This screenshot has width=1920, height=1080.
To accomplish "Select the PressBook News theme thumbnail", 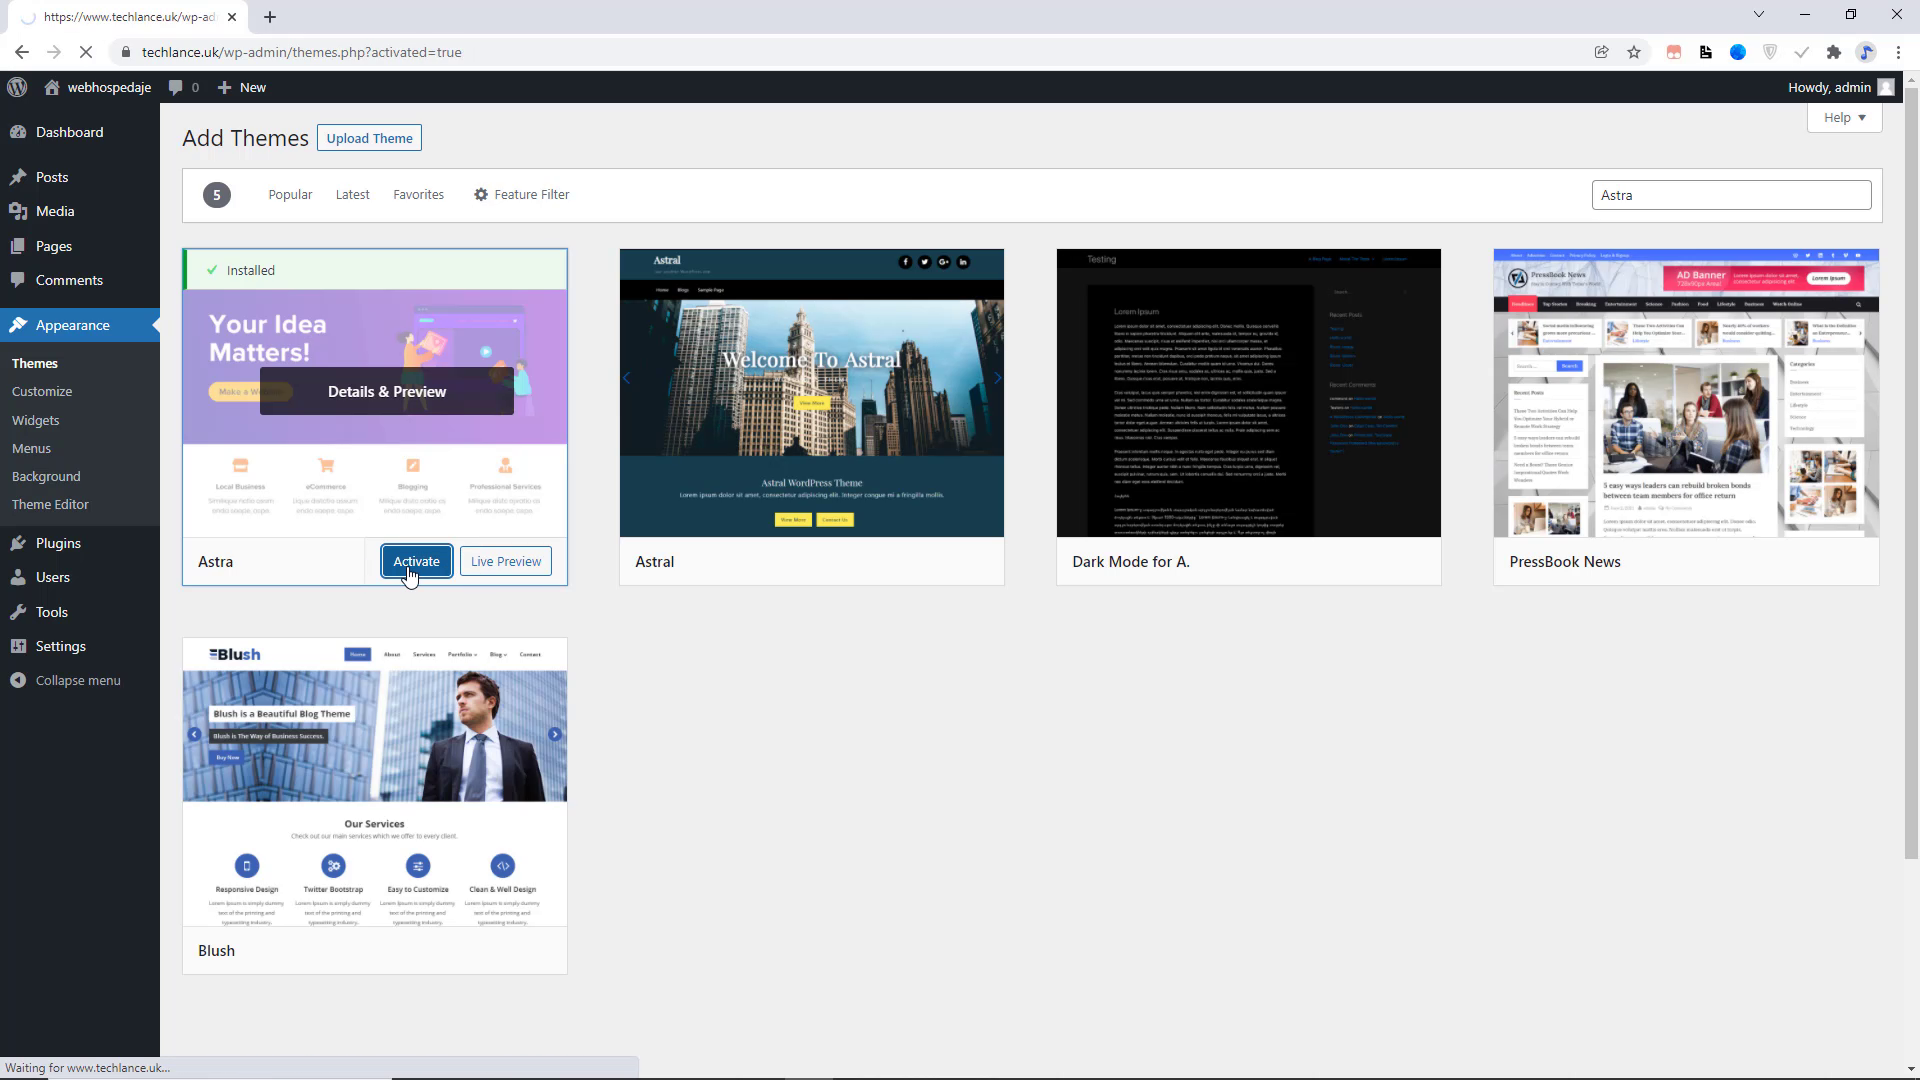I will tap(1686, 393).
